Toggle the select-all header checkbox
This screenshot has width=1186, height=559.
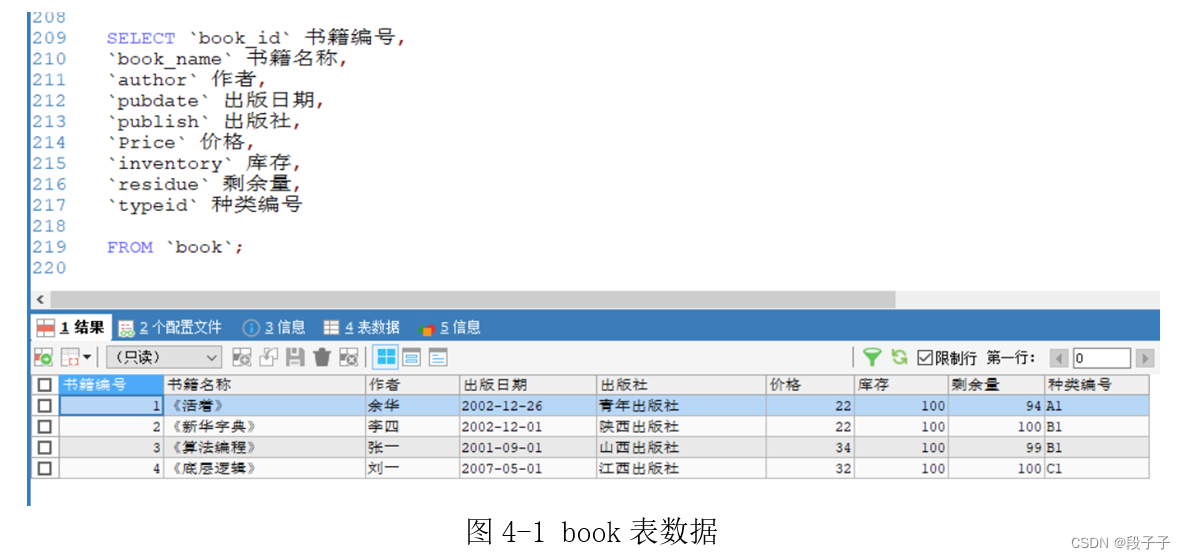coord(45,385)
